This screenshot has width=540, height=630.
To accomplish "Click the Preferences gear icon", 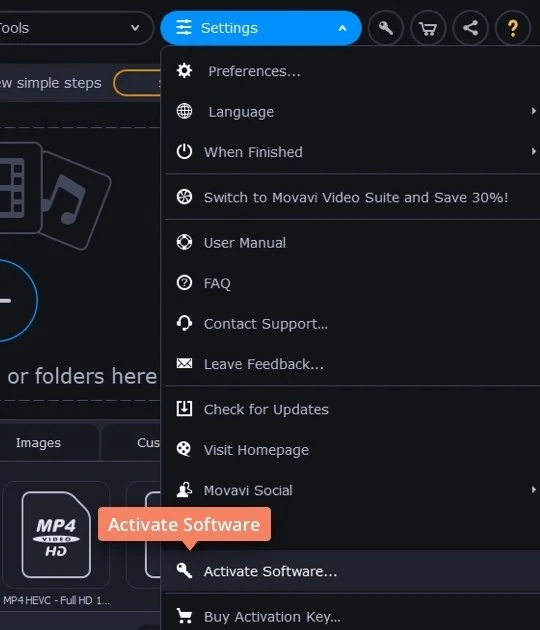I will click(x=184, y=71).
